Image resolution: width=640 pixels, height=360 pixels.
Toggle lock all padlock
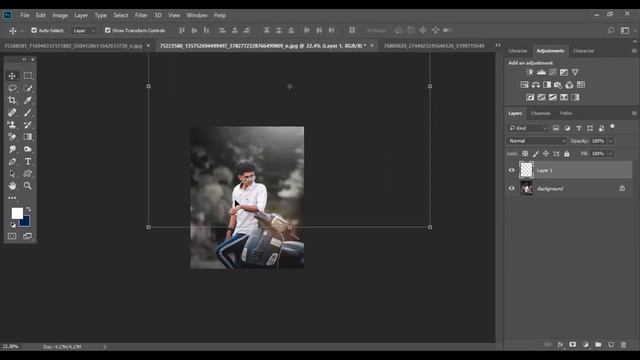pyautogui.click(x=567, y=154)
